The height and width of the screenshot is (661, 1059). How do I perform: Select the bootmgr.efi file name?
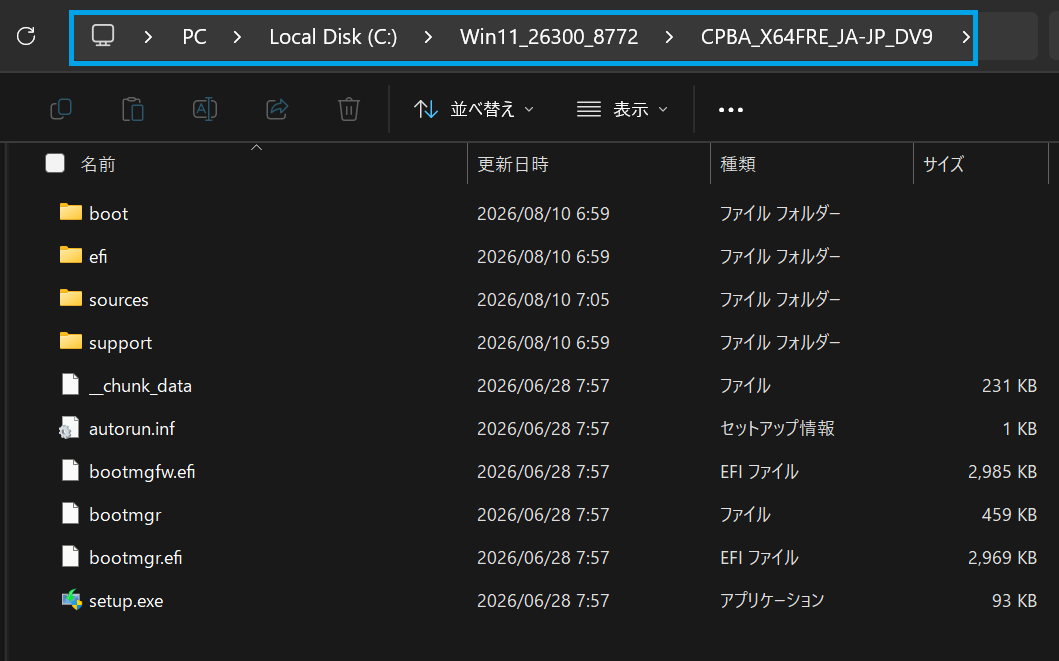[x=136, y=558]
